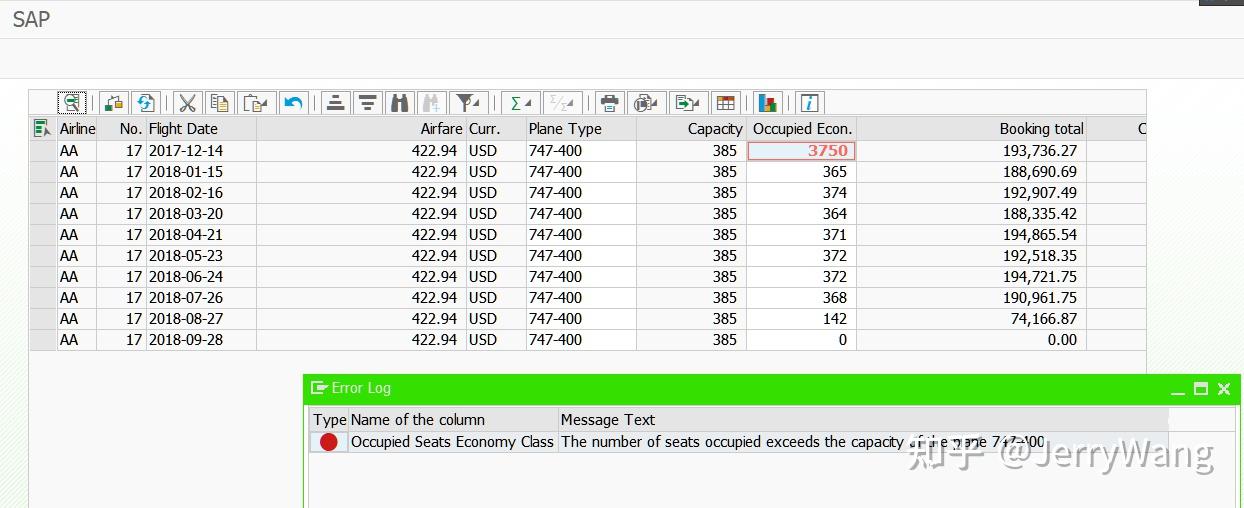This screenshot has width=1244, height=508.
Task: Open the Views button next to Print
Action: point(648,102)
